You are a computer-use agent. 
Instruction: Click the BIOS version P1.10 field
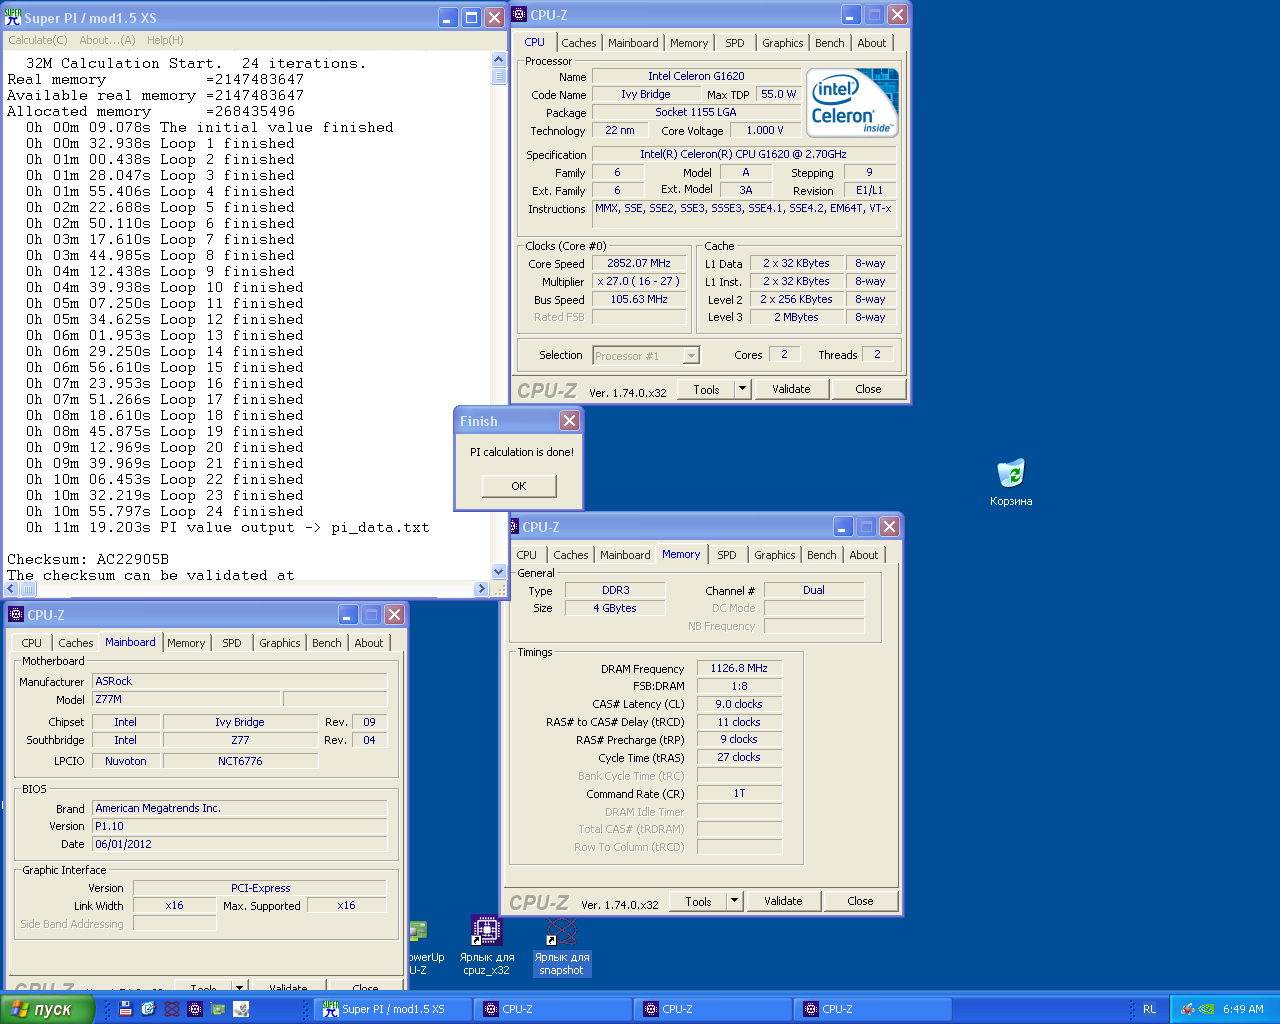pos(240,826)
